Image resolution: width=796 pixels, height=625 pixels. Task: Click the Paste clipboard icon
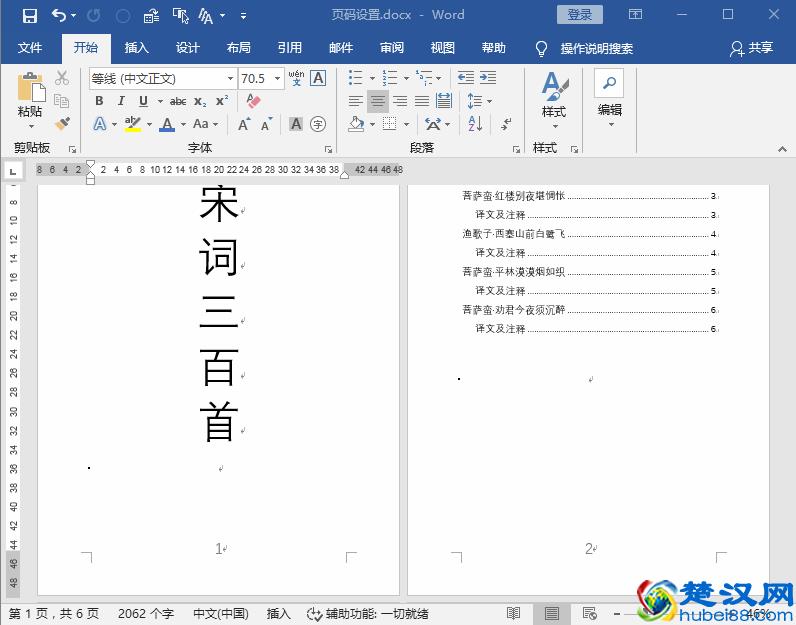pyautogui.click(x=31, y=87)
